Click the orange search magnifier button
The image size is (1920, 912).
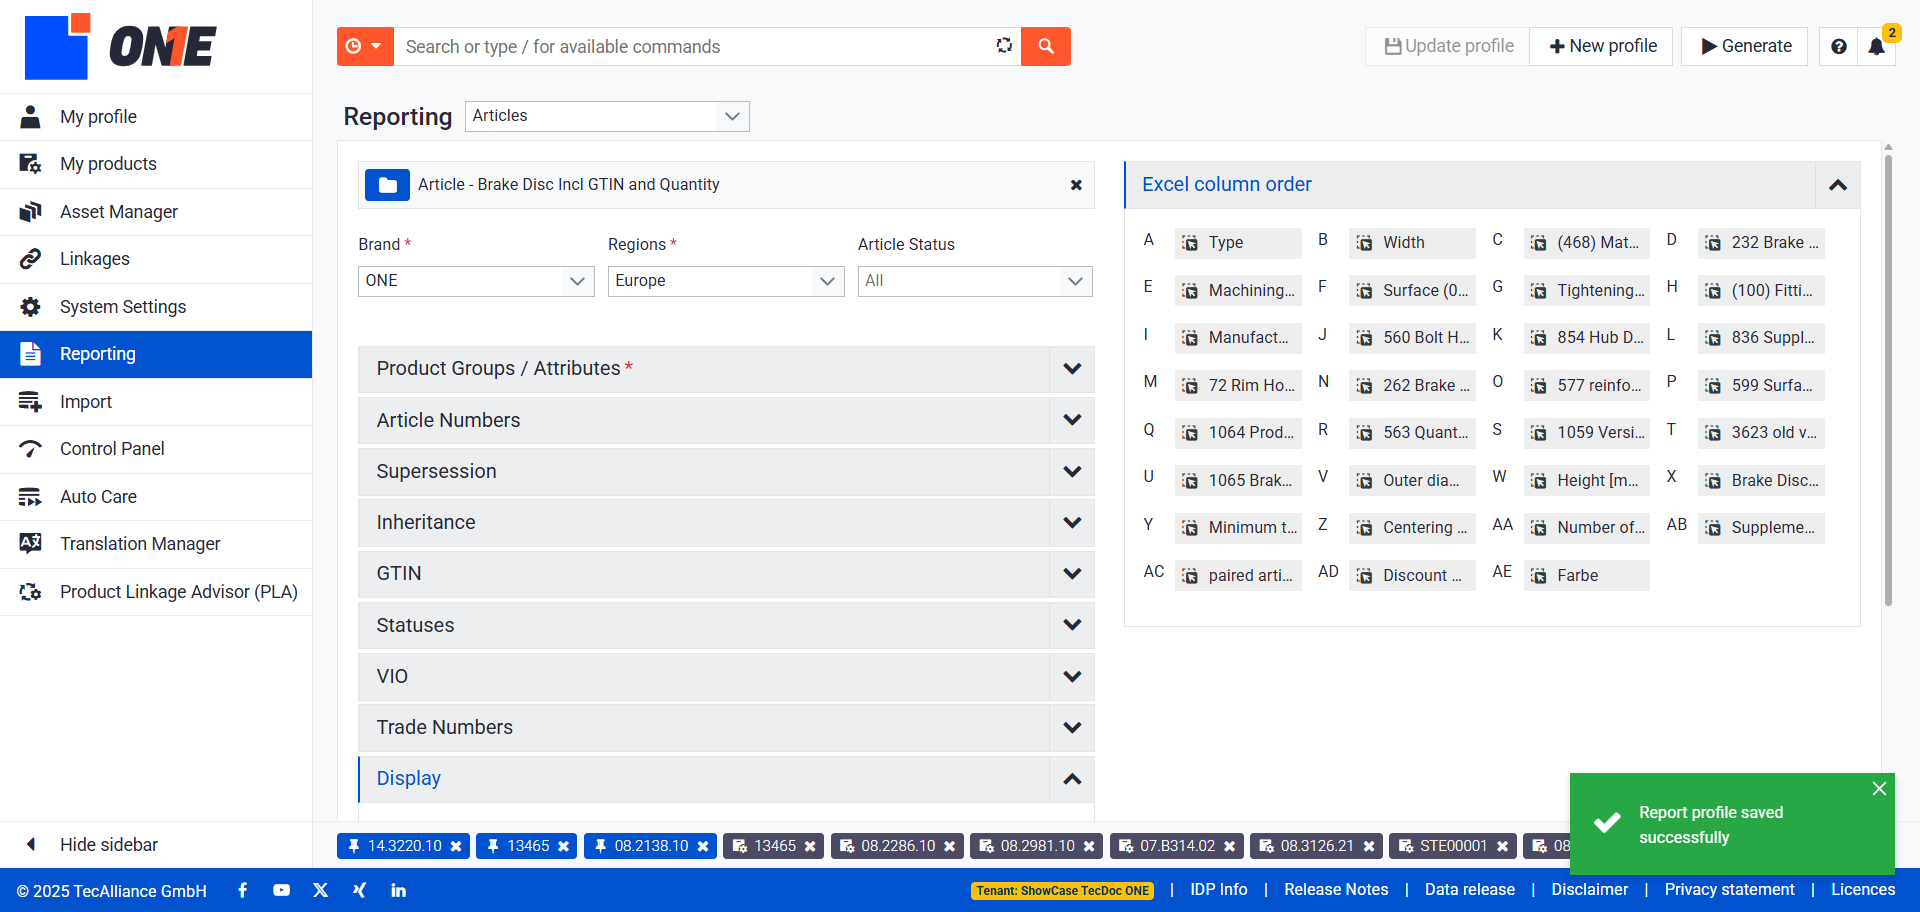tap(1045, 46)
